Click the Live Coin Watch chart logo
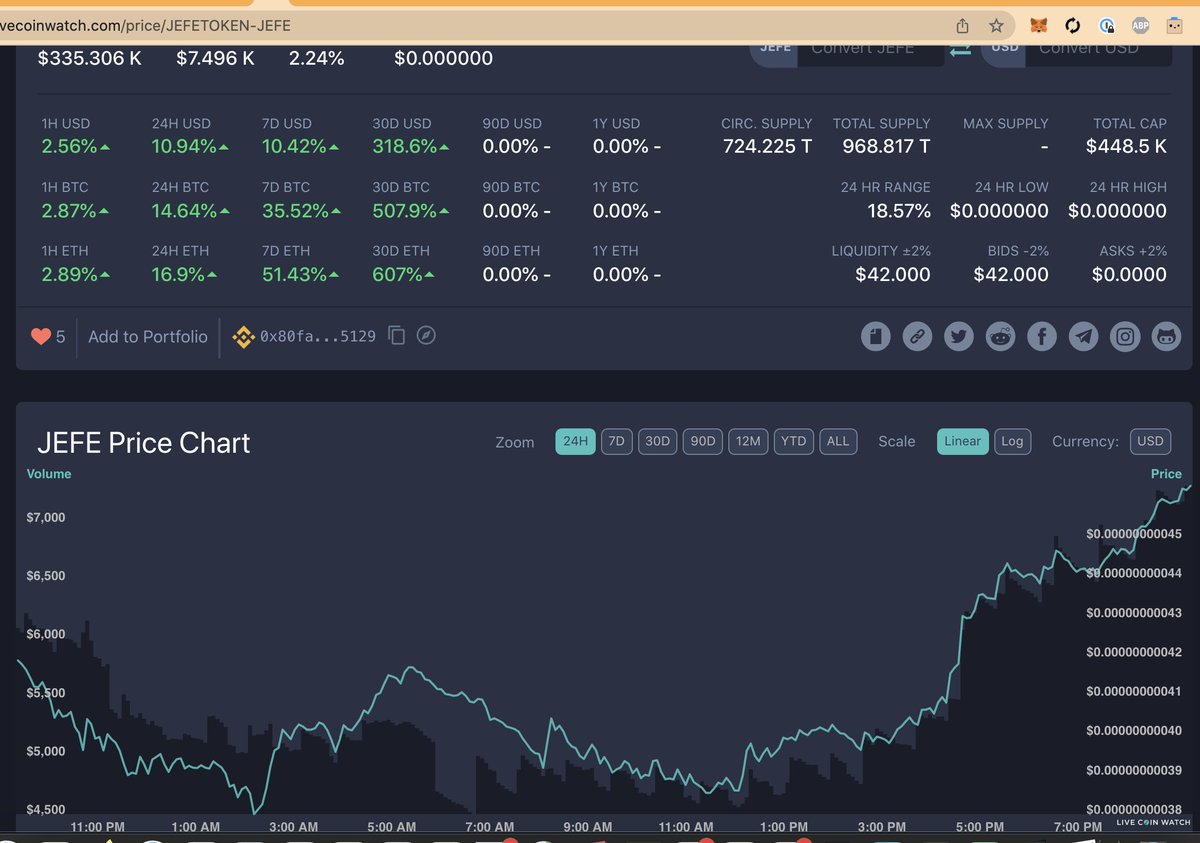This screenshot has height=843, width=1200. [x=1154, y=823]
